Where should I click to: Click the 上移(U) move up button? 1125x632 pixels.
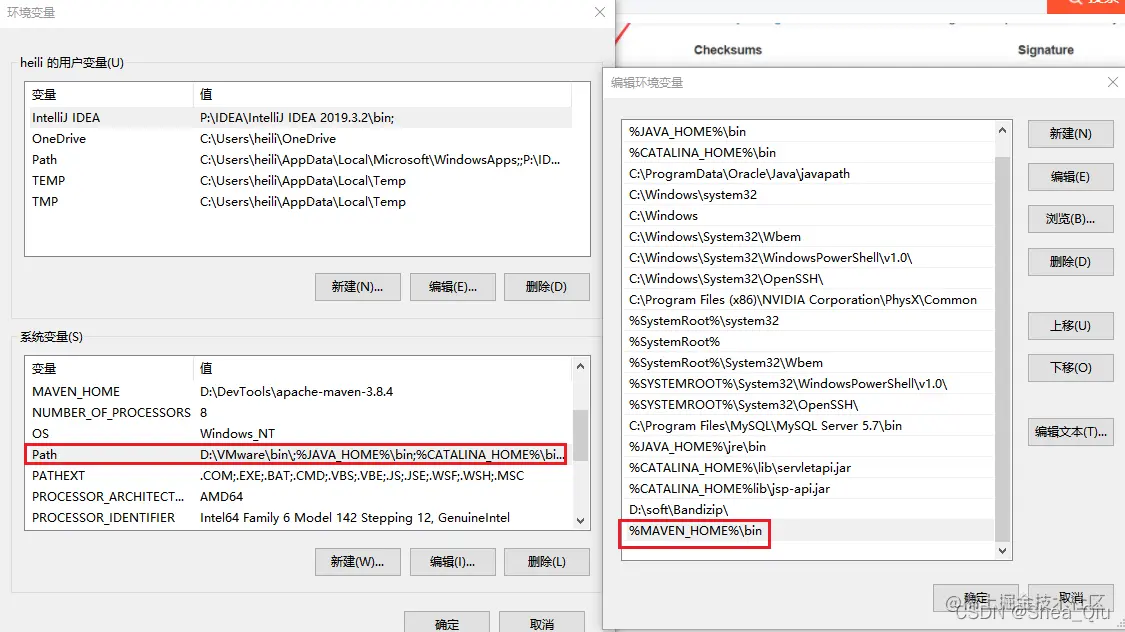tap(1070, 326)
